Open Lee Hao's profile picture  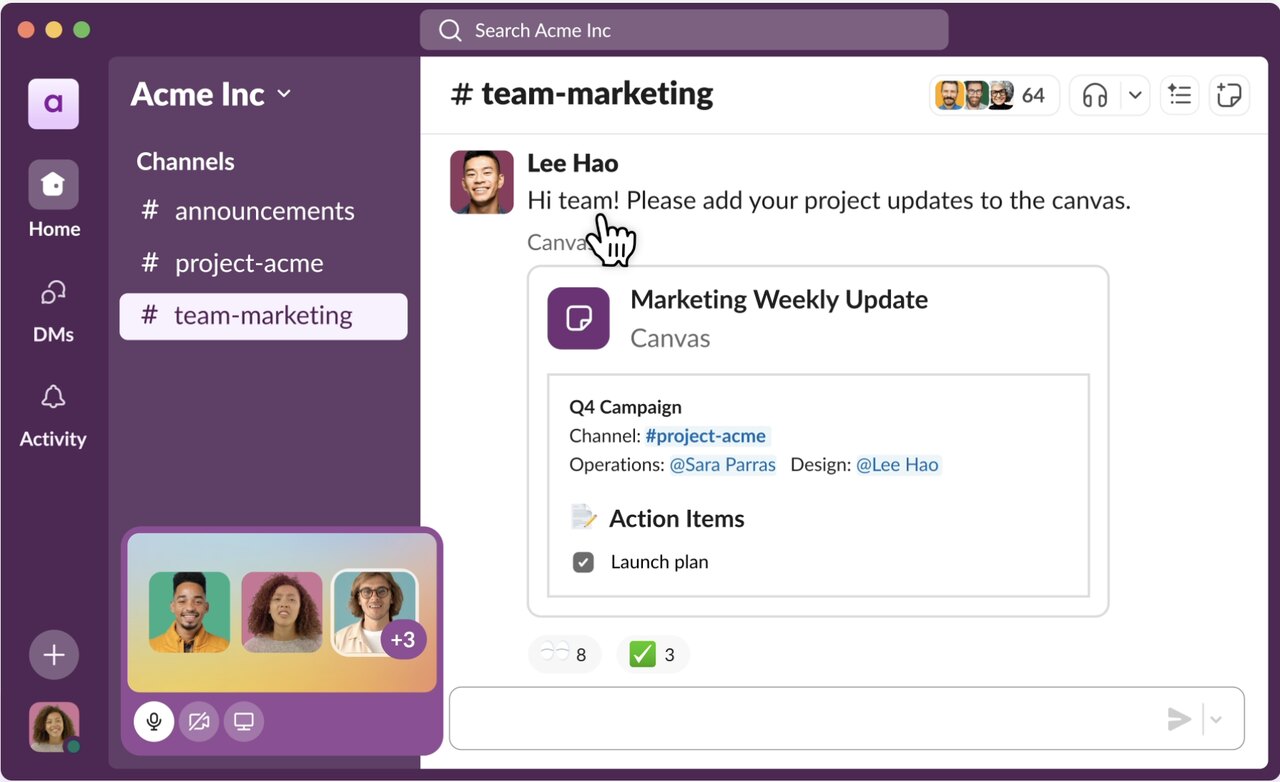click(482, 182)
